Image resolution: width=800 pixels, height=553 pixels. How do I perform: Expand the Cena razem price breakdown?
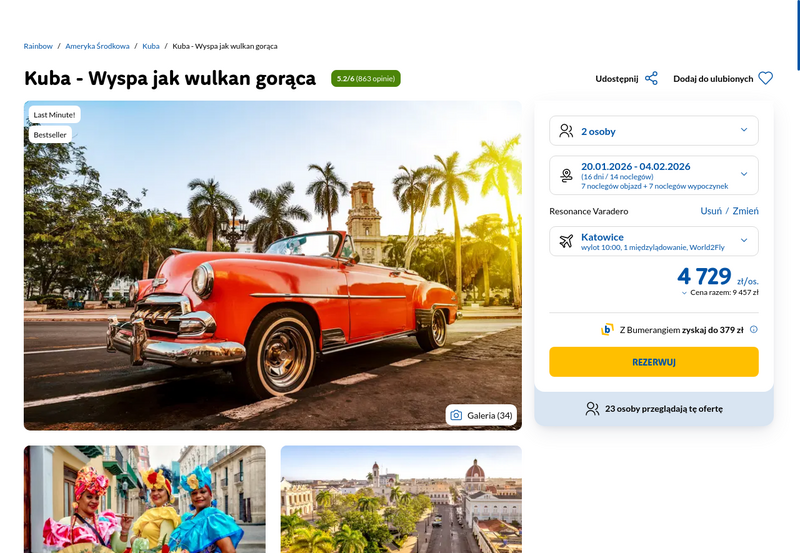pos(719,293)
